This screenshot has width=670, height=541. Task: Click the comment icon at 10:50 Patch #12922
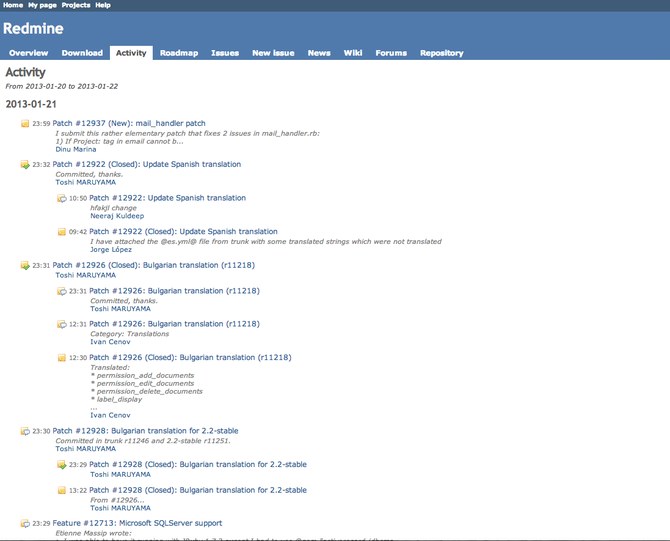(x=62, y=198)
